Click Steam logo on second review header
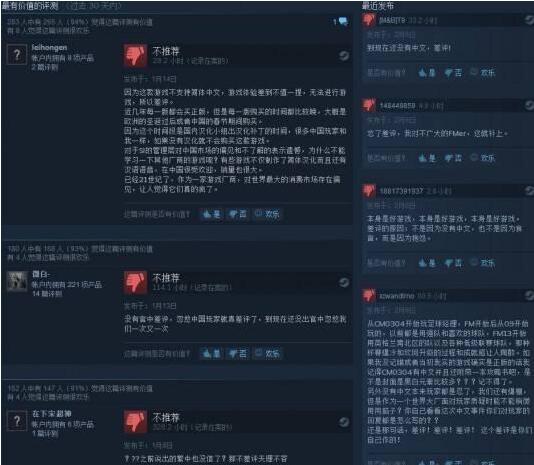 [344, 282]
